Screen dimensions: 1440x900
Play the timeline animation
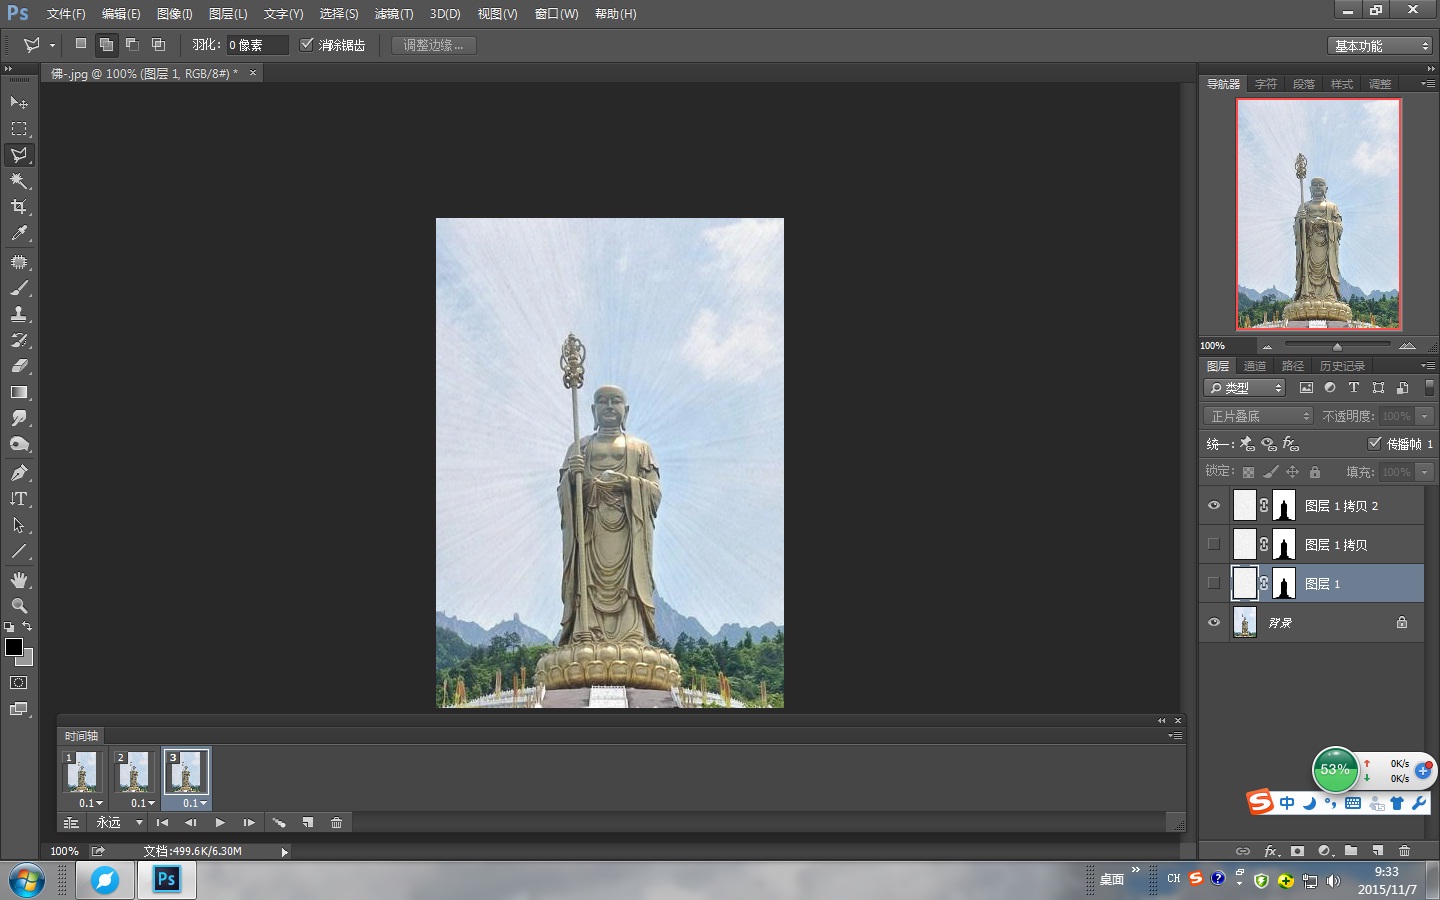[220, 823]
